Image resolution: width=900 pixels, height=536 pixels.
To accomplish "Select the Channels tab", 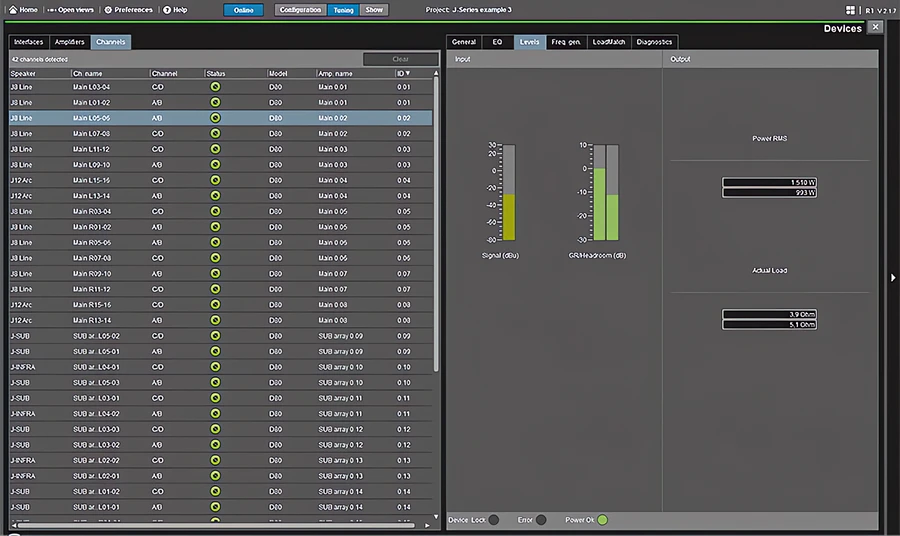I will [x=111, y=42].
